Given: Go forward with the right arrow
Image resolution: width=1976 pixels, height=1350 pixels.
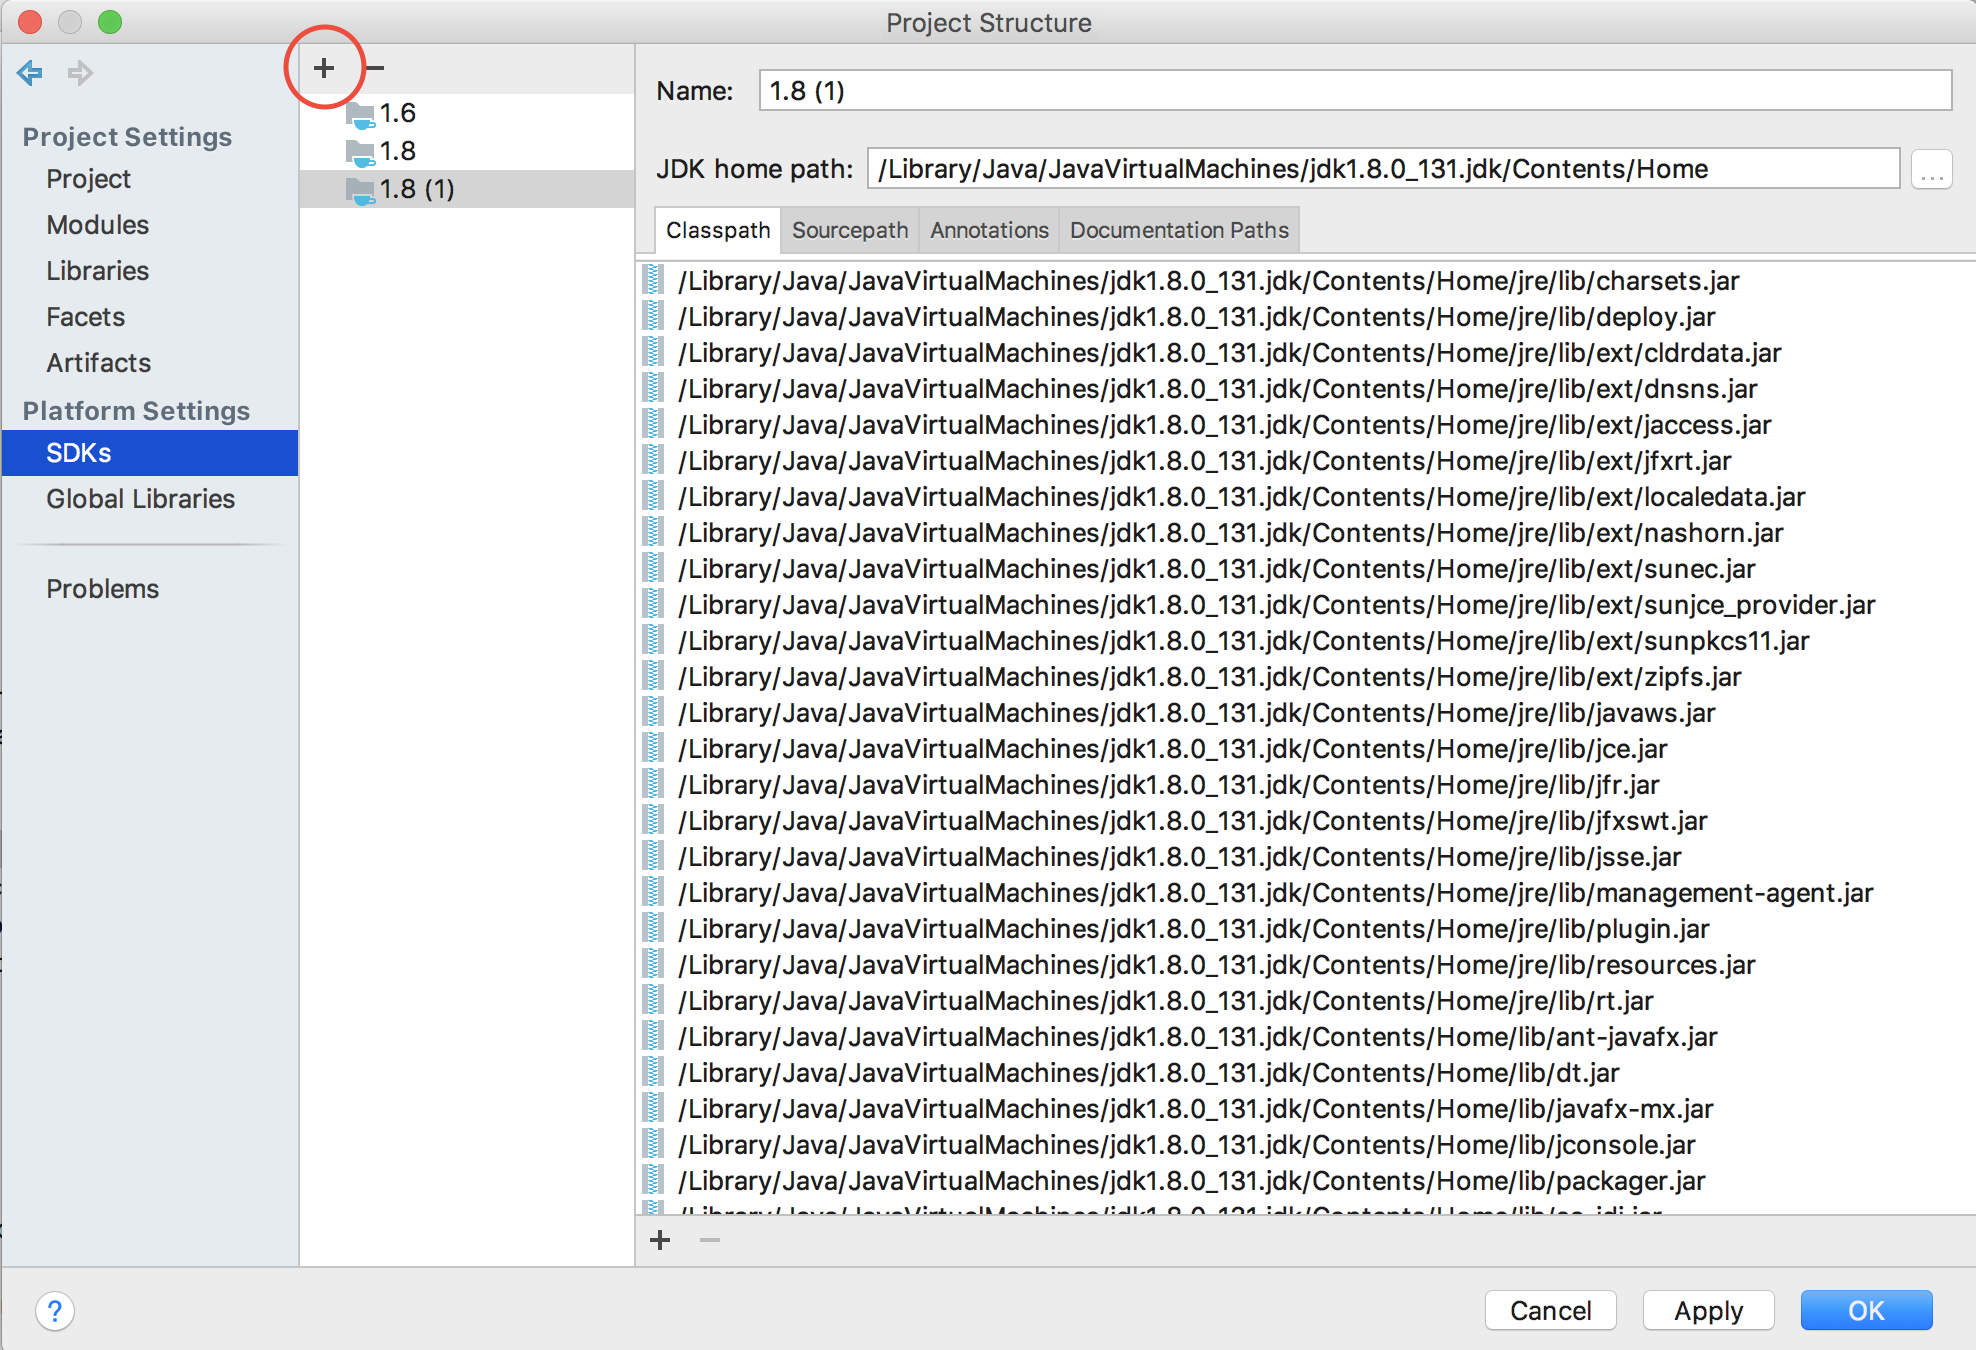Looking at the screenshot, I should tap(80, 72).
